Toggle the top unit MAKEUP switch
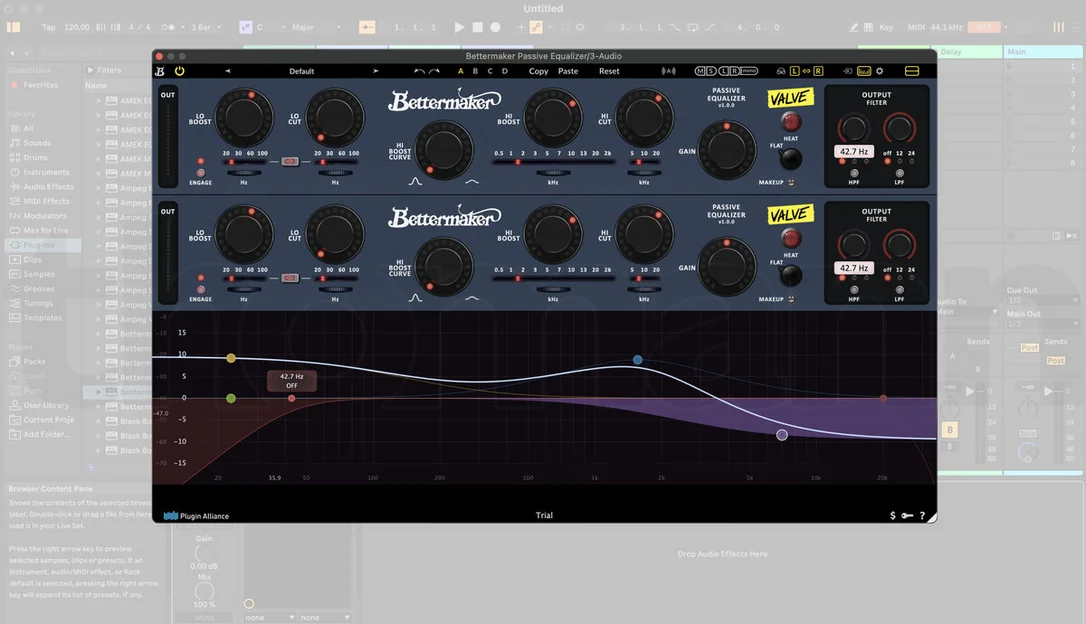This screenshot has width=1086, height=624. coord(791,182)
